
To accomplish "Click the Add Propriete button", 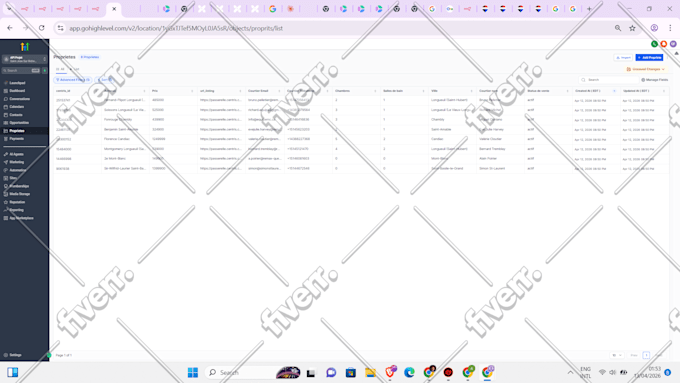I will click(x=649, y=58).
